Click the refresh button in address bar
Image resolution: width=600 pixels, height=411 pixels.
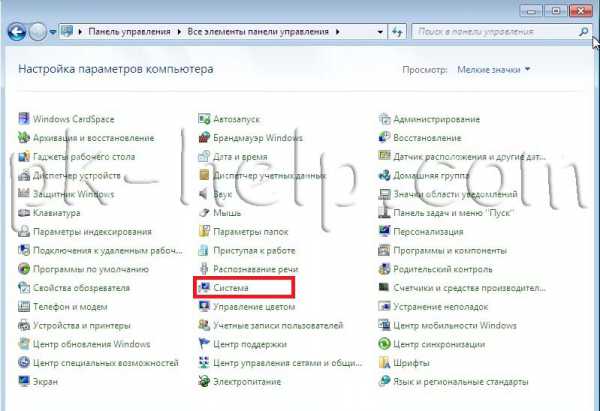coord(397,32)
